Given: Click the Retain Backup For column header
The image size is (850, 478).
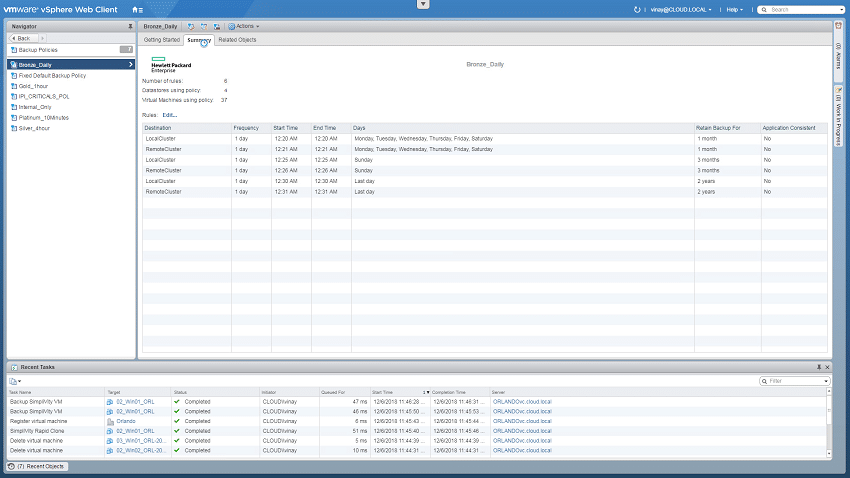Looking at the screenshot, I should click(727, 128).
